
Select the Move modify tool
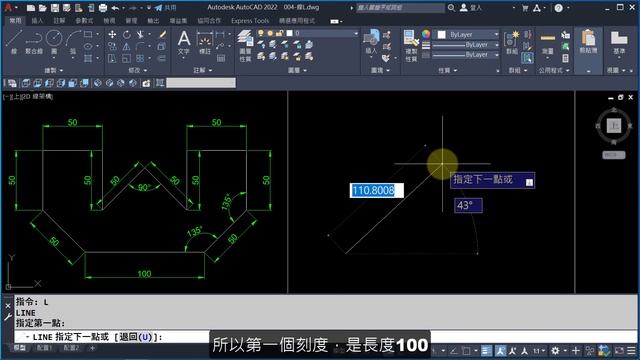(112, 35)
